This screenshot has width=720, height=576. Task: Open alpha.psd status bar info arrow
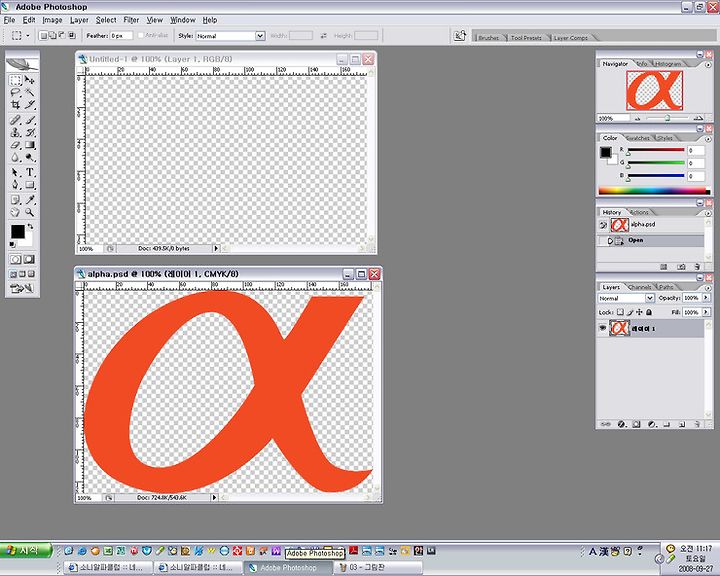point(214,497)
